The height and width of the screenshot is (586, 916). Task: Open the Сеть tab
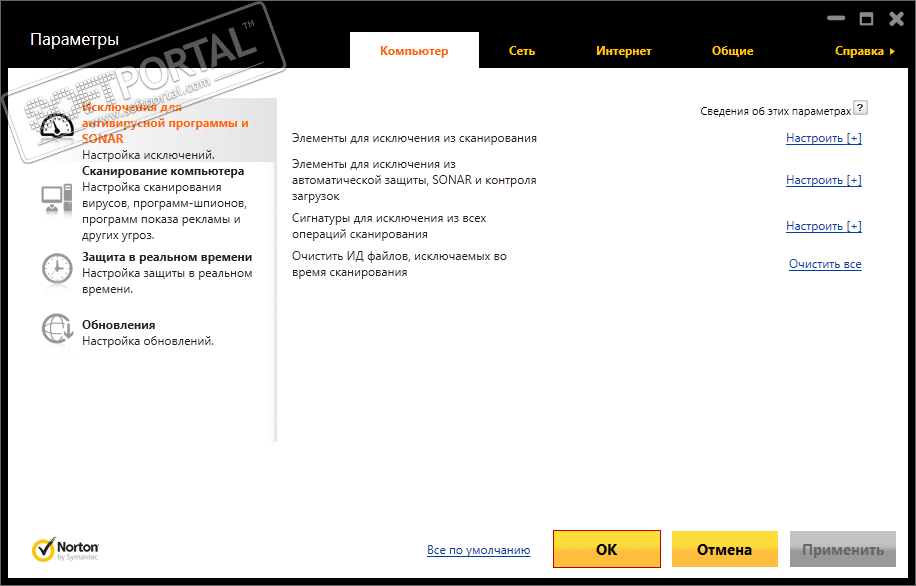point(522,51)
